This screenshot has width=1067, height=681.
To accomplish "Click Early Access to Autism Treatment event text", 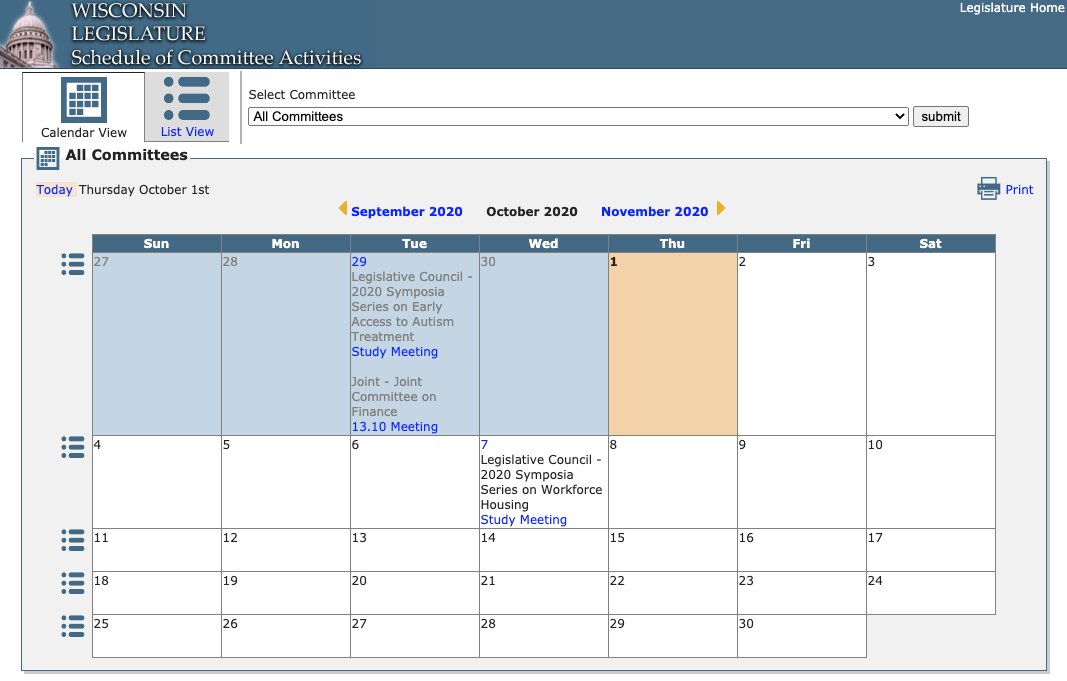I will click(x=412, y=307).
